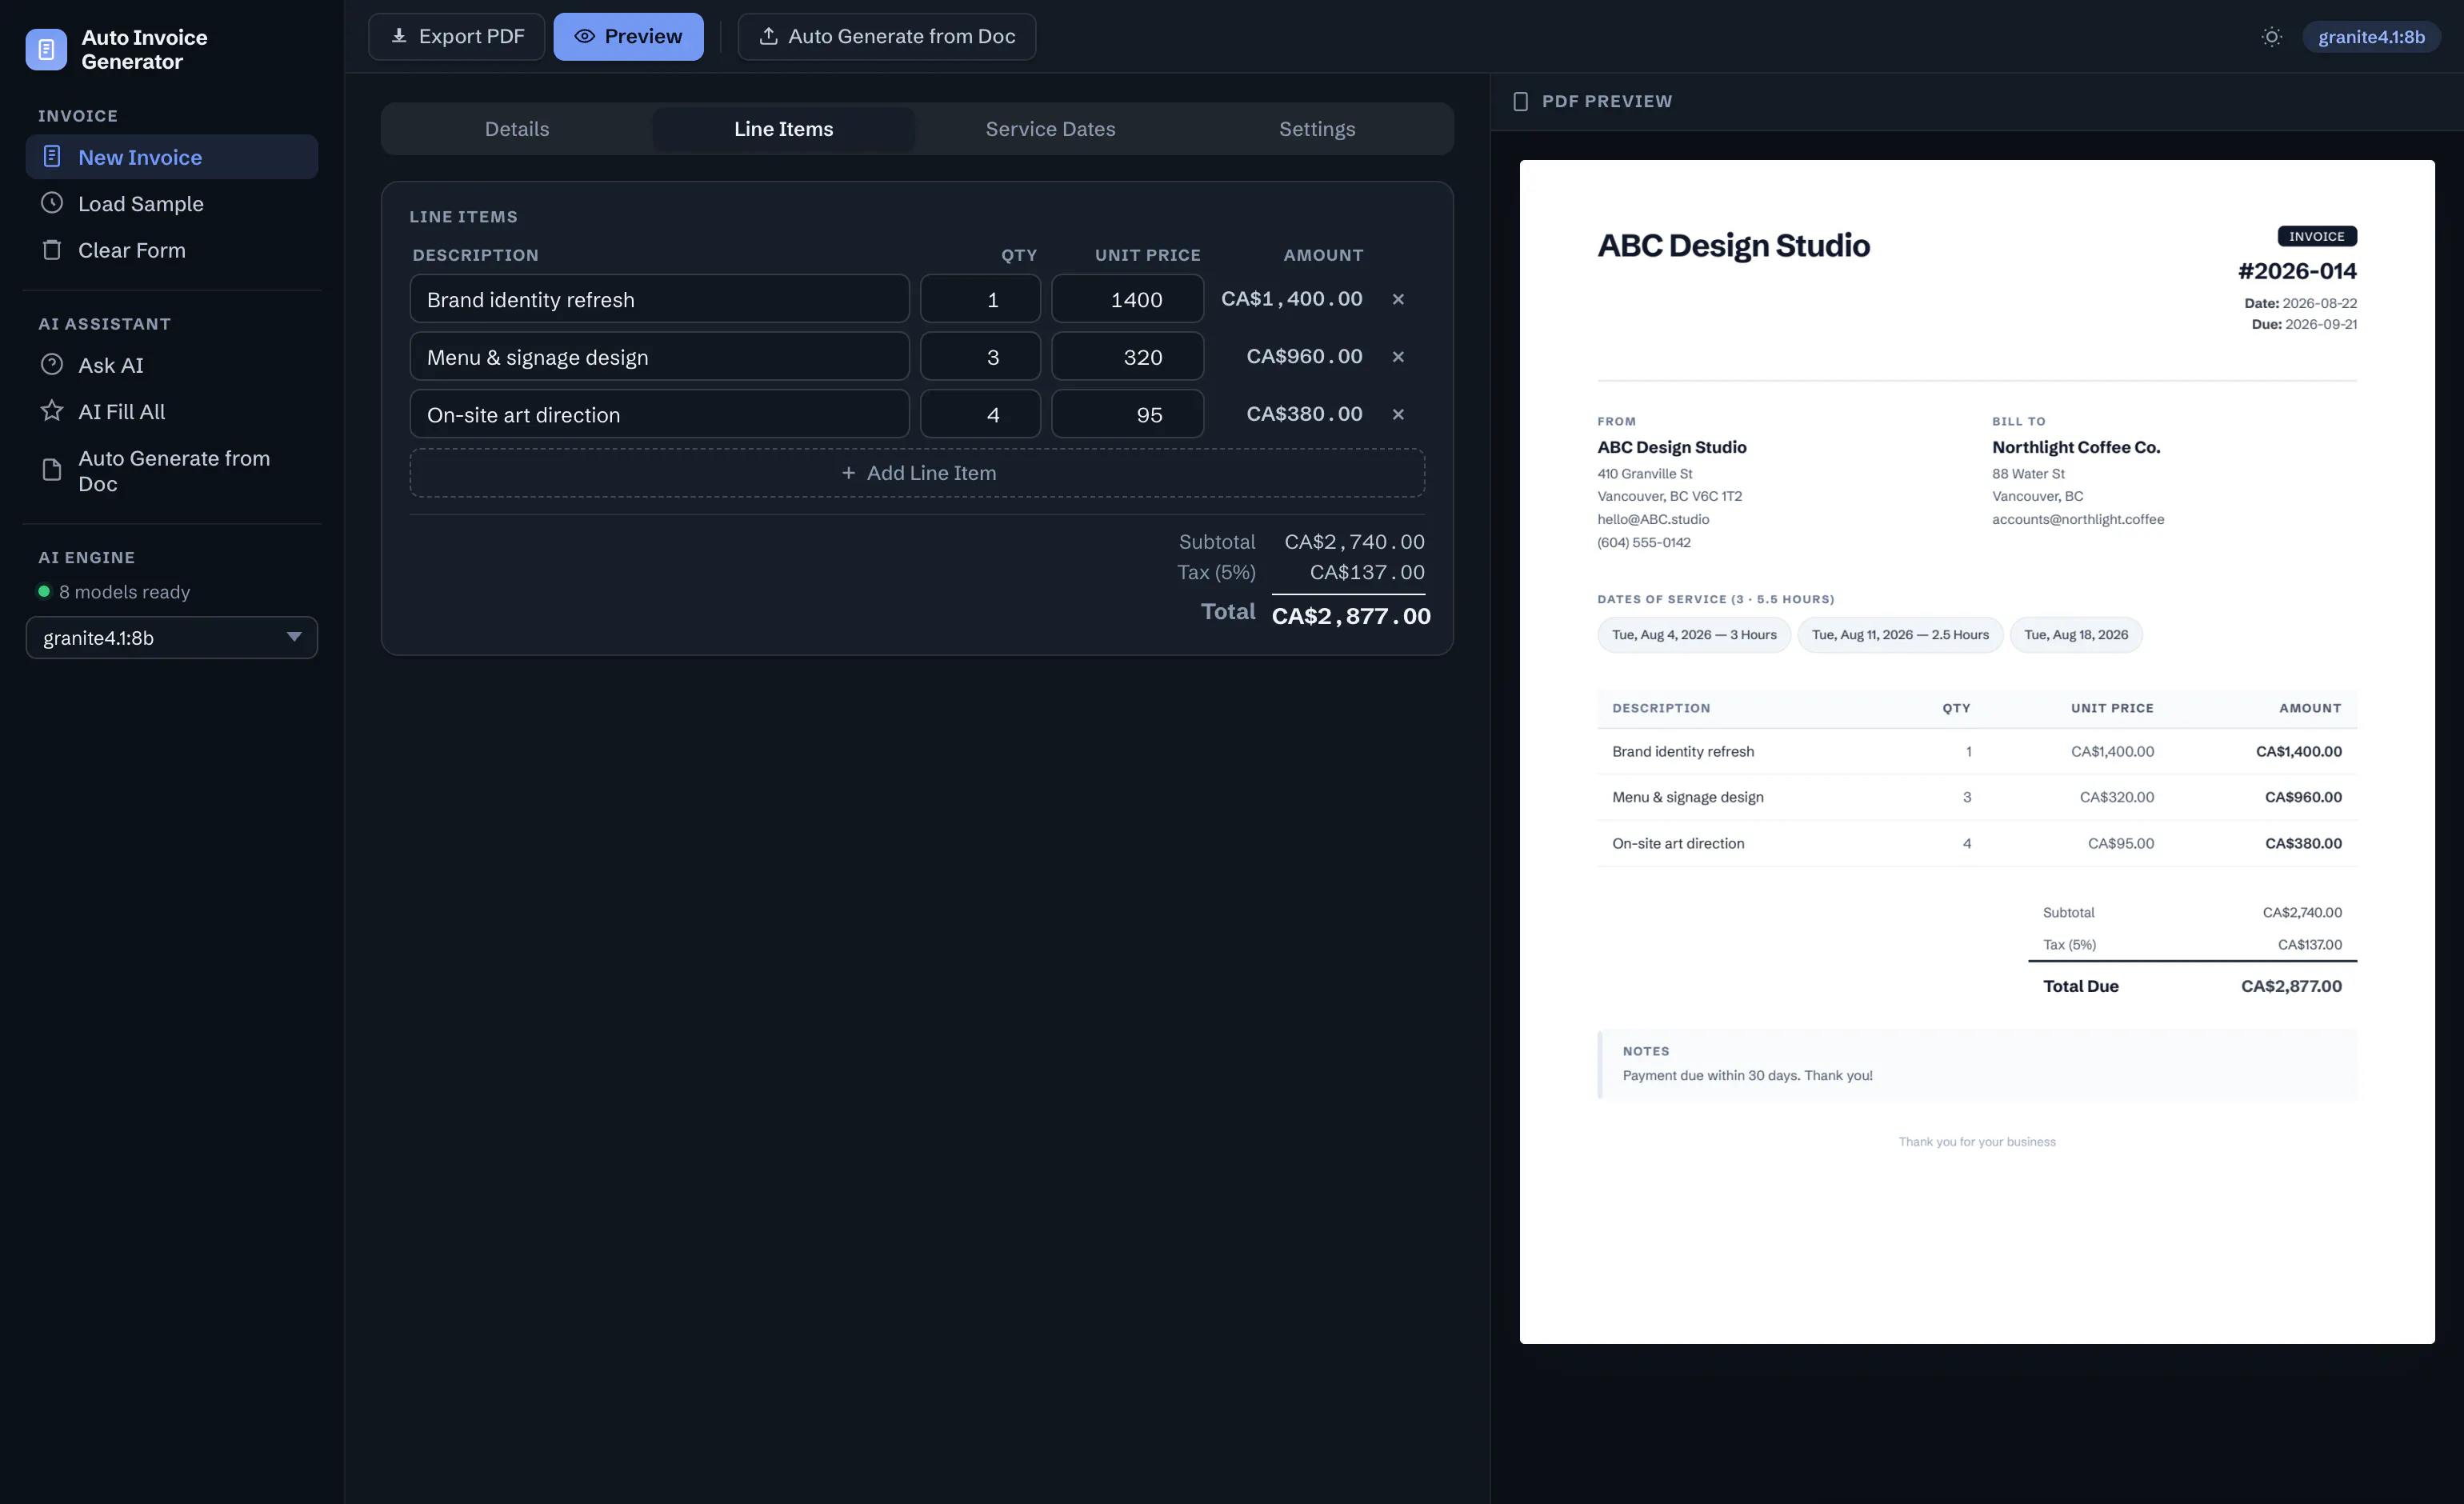Open Ask AI in the sidebar
The width and height of the screenshot is (2464, 1504).
point(172,365)
